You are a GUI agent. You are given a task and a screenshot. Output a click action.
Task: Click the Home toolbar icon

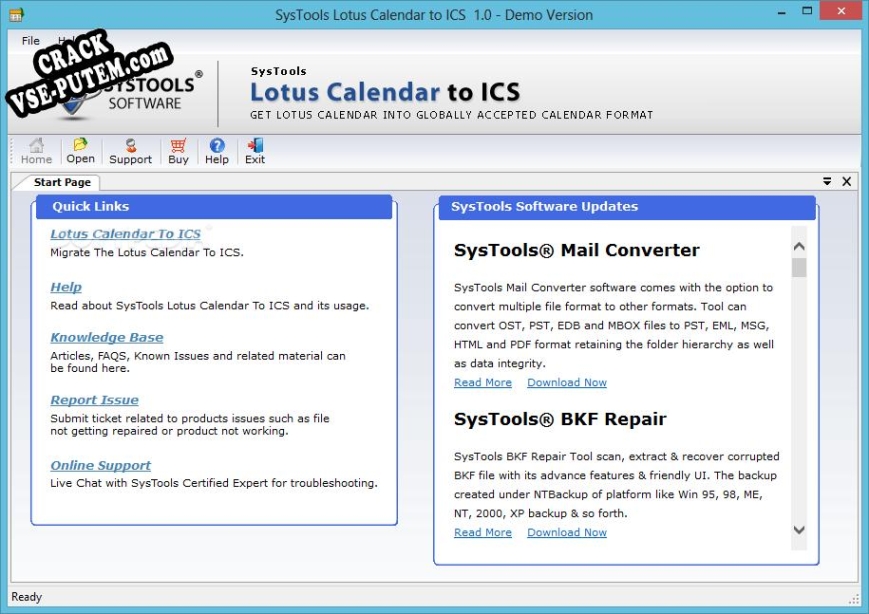click(x=37, y=151)
